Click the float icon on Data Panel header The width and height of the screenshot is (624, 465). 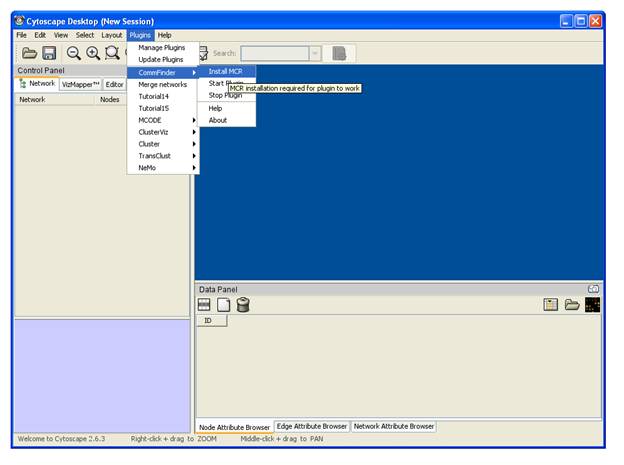593,289
